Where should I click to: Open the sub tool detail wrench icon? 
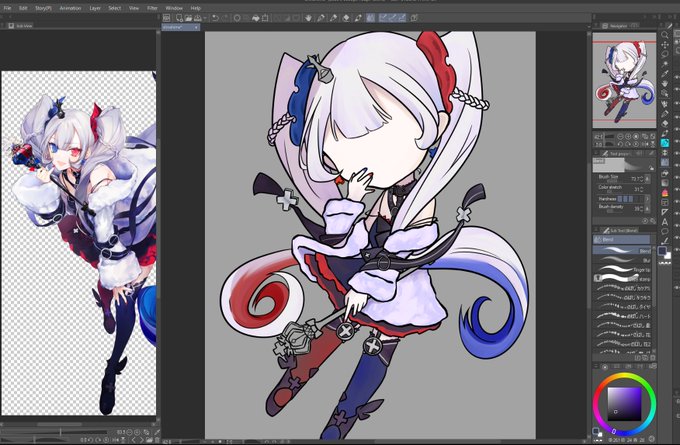[652, 221]
